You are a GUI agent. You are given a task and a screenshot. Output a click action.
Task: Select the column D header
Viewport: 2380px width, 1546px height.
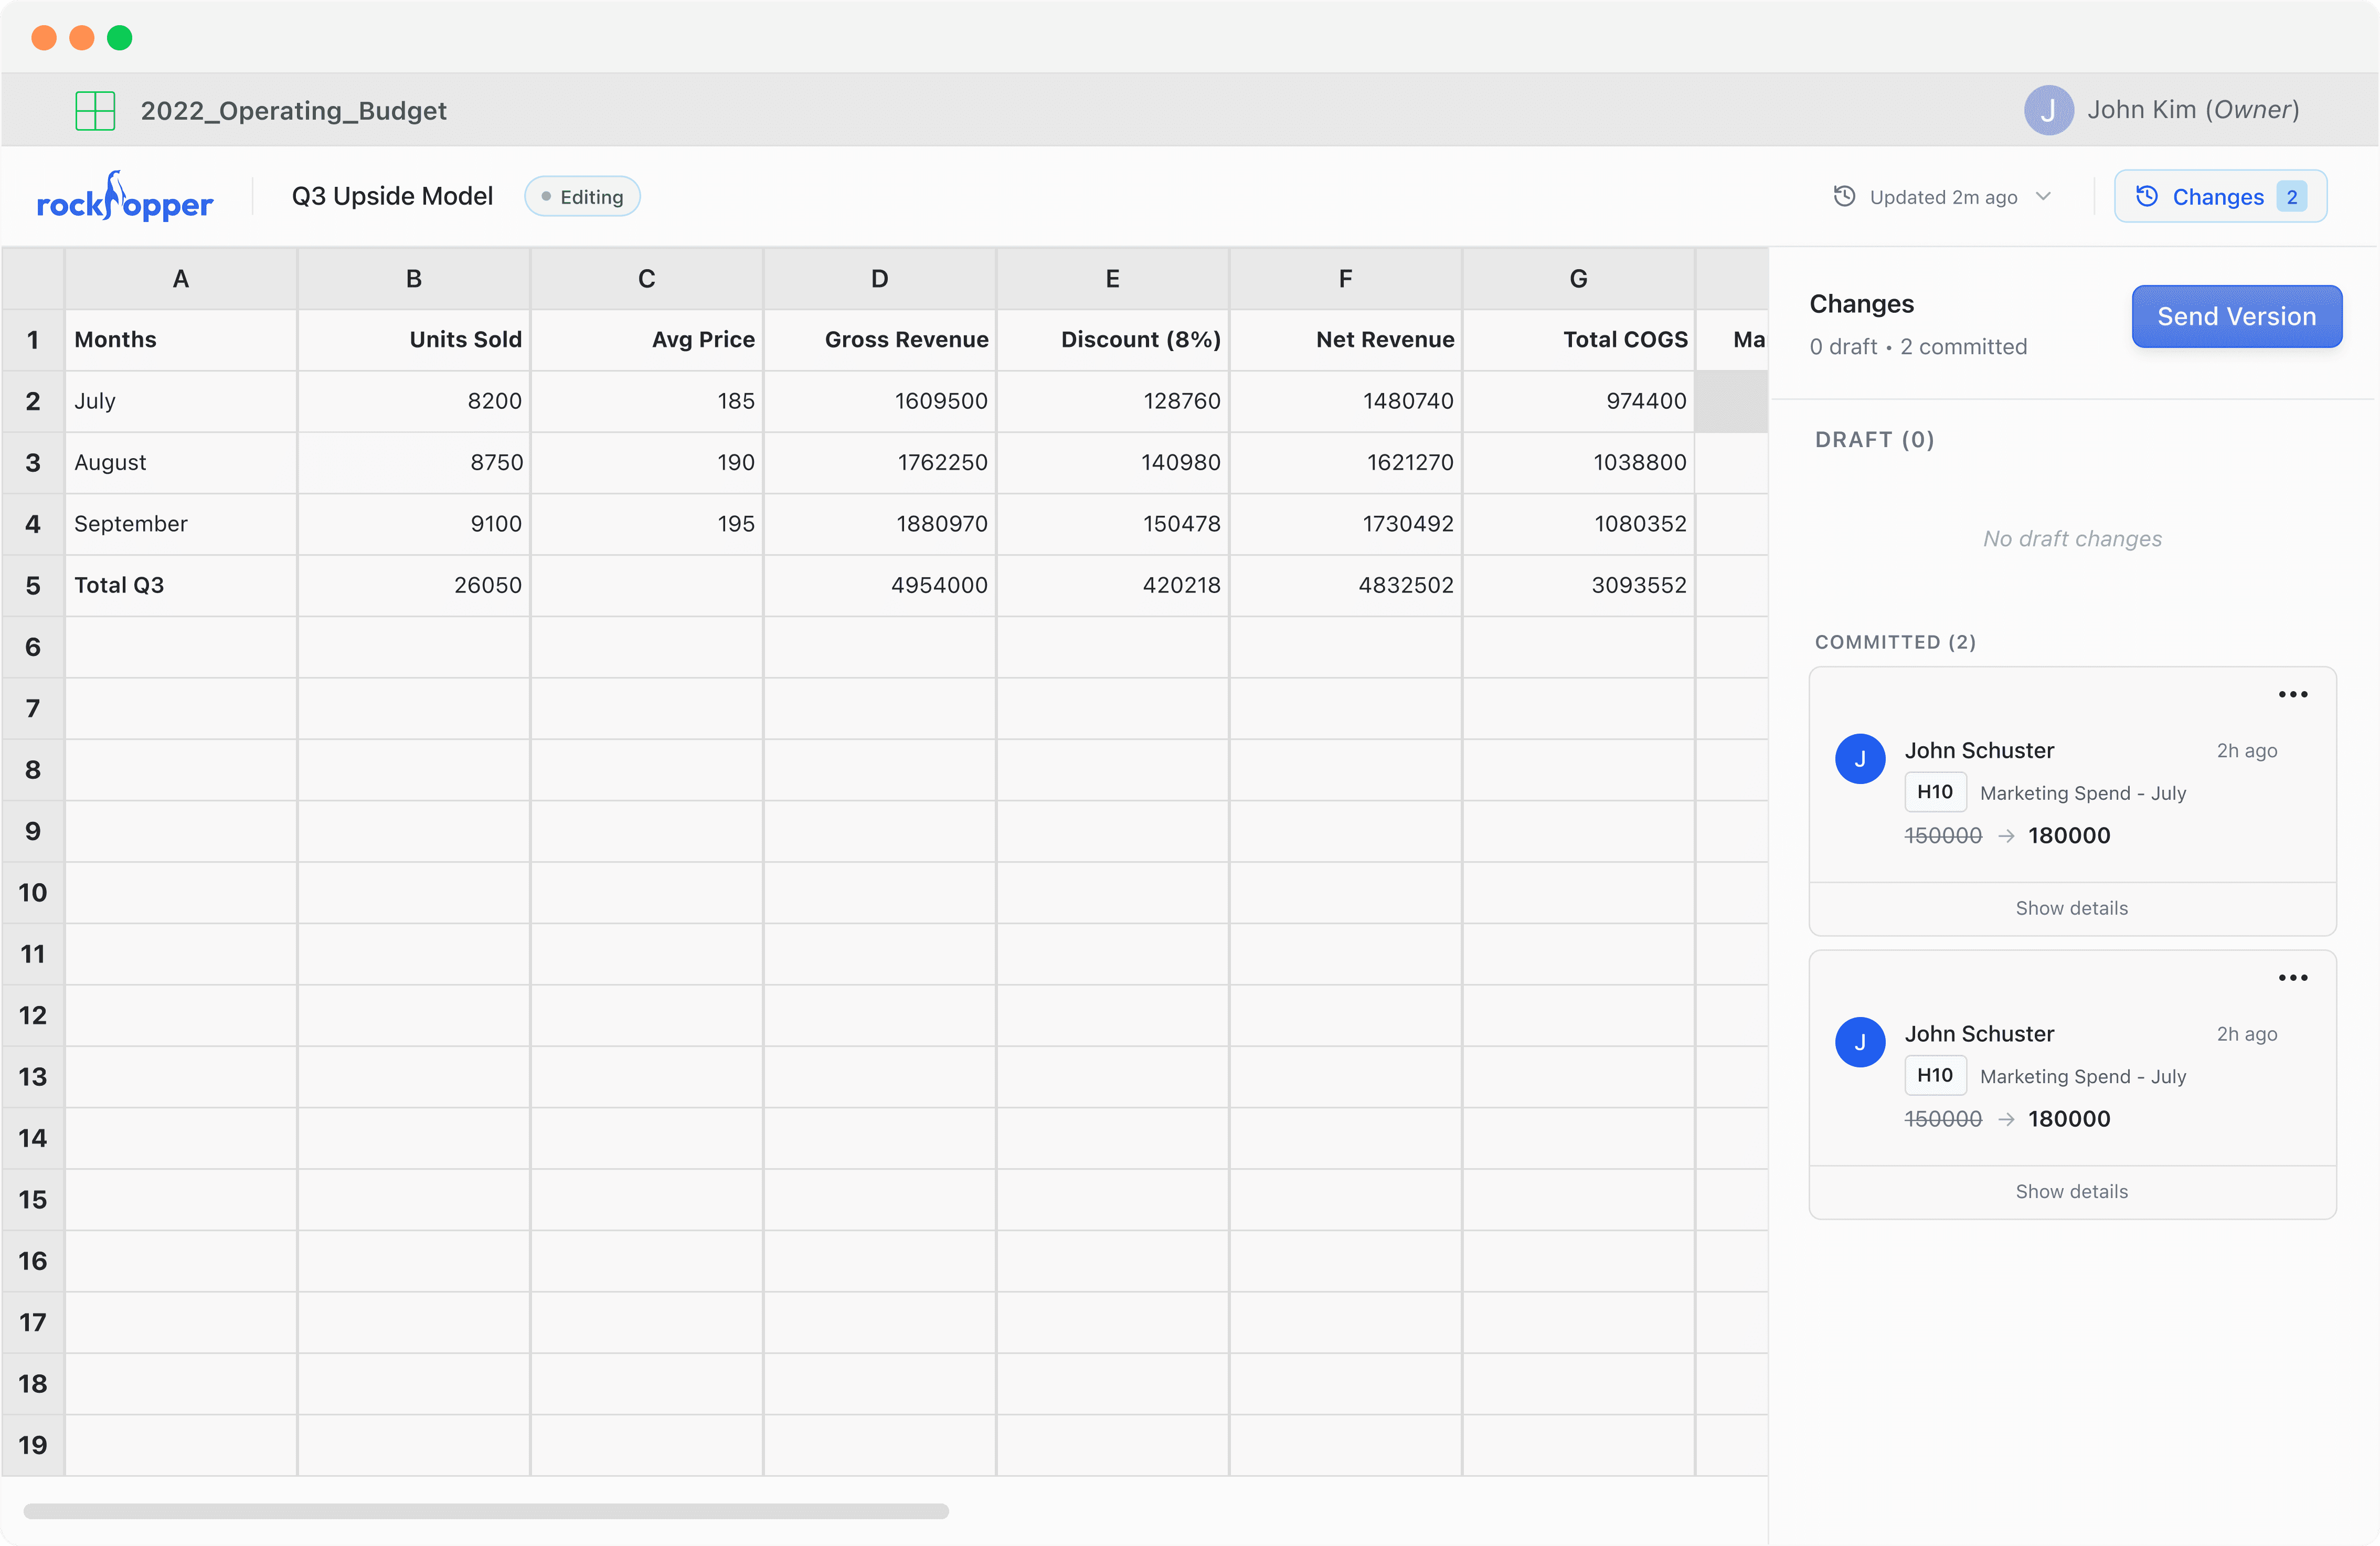pos(879,279)
